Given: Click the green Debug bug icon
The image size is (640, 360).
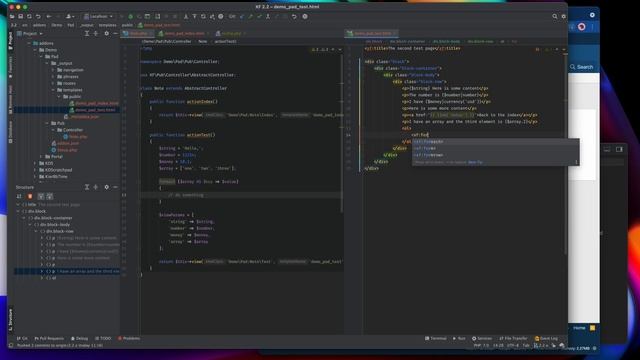Looking at the screenshot, I should [x=131, y=16].
